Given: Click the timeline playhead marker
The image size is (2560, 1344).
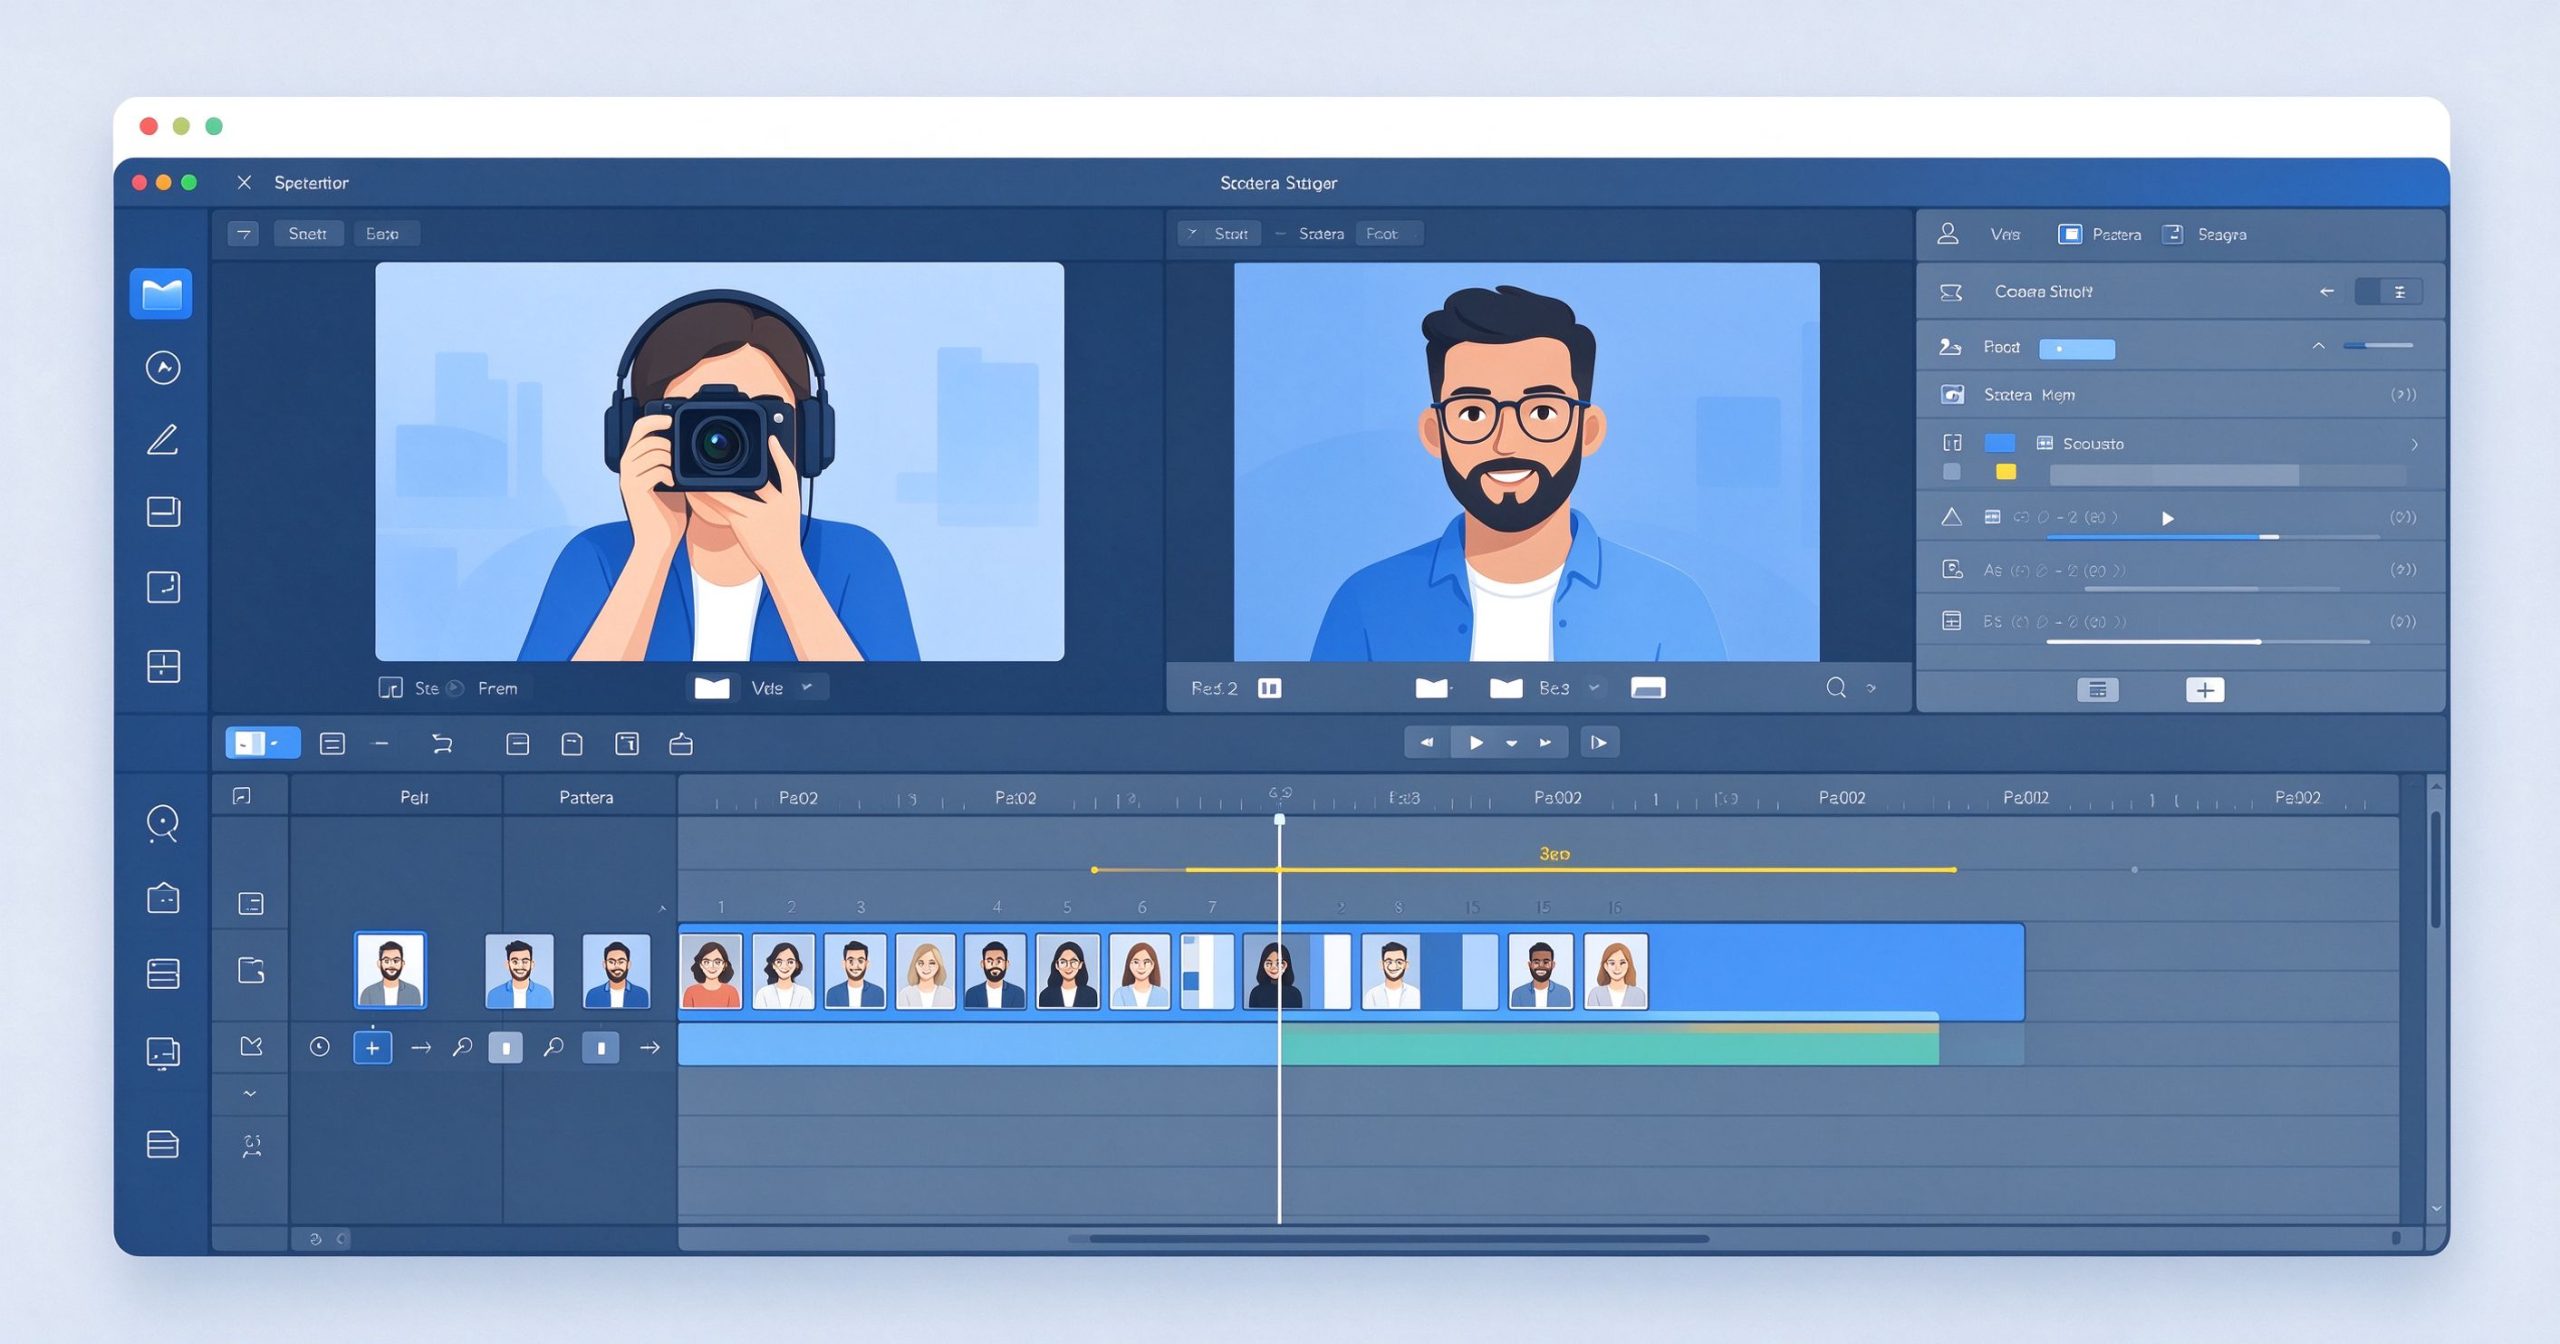Looking at the screenshot, I should click(1279, 820).
